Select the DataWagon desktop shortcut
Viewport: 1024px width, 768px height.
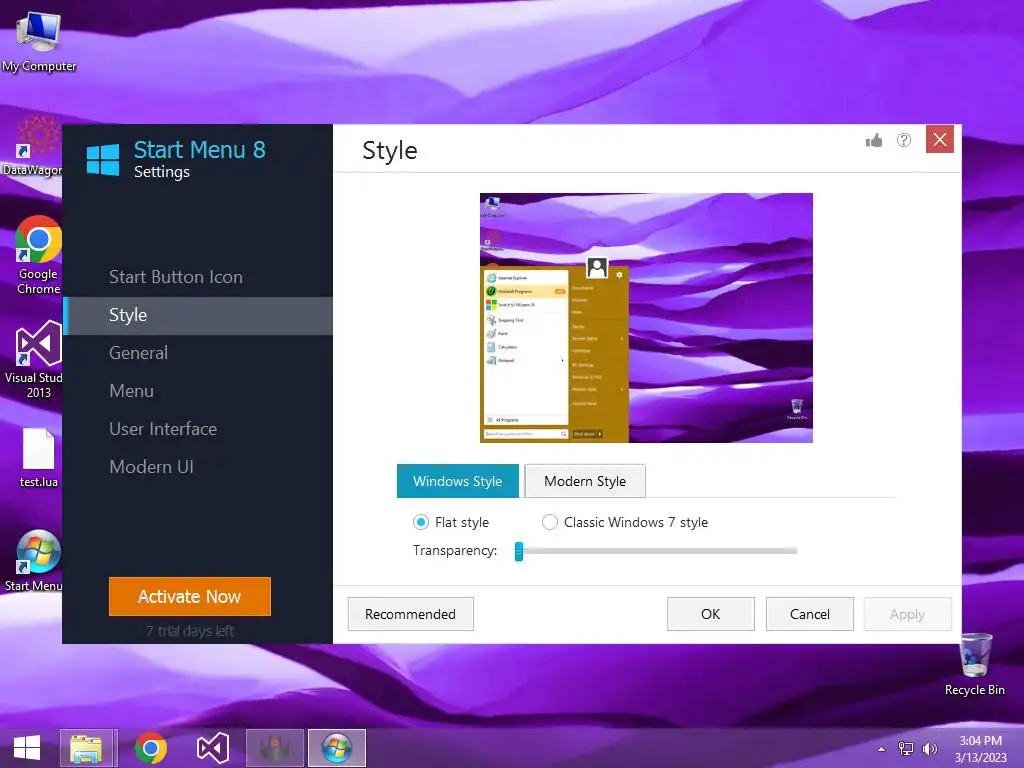coord(31,147)
